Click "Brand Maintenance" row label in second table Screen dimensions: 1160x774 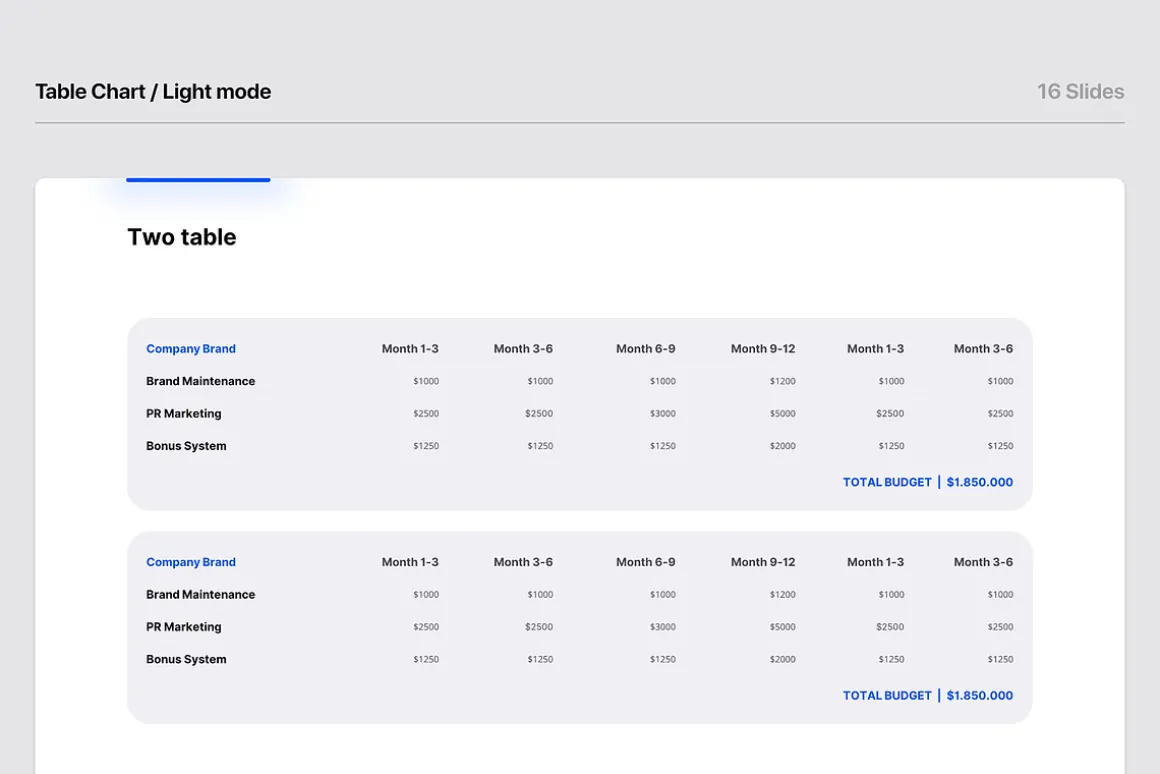click(200, 595)
